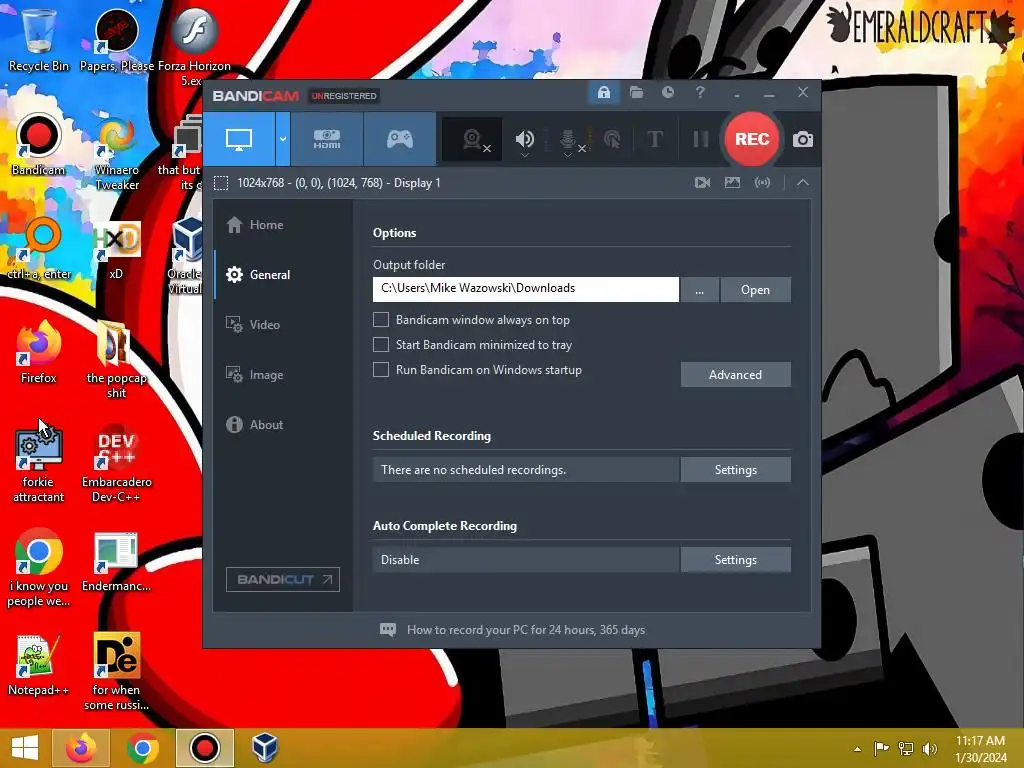Open the video list camcorder icon
Image resolution: width=1024 pixels, height=768 pixels.
coord(703,183)
